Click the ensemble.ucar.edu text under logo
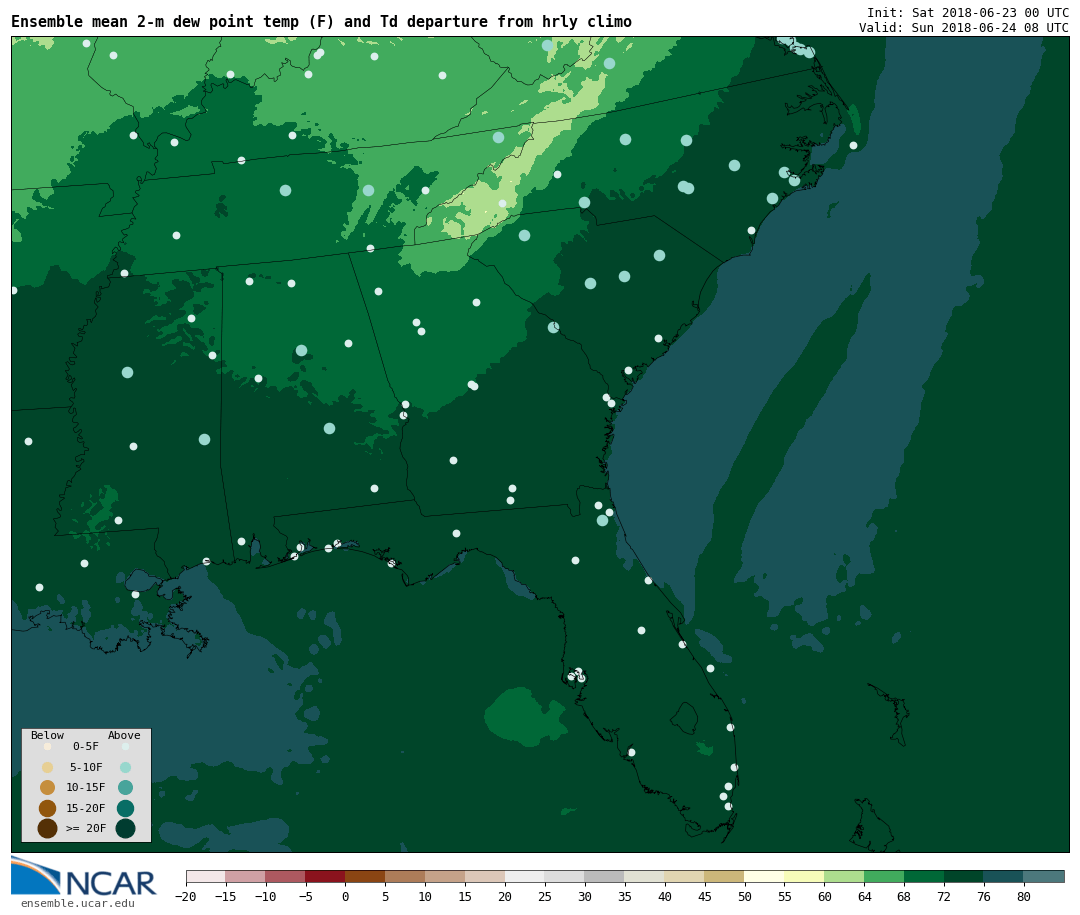 tap(78, 903)
